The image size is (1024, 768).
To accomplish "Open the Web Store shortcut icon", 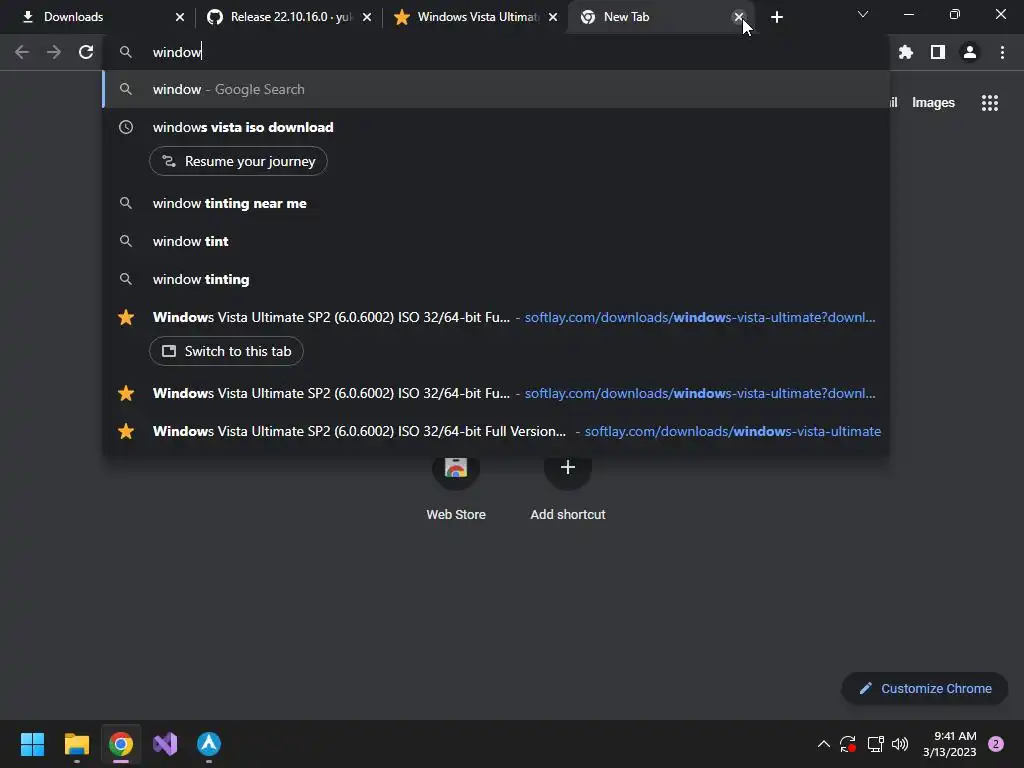I will click(456, 467).
